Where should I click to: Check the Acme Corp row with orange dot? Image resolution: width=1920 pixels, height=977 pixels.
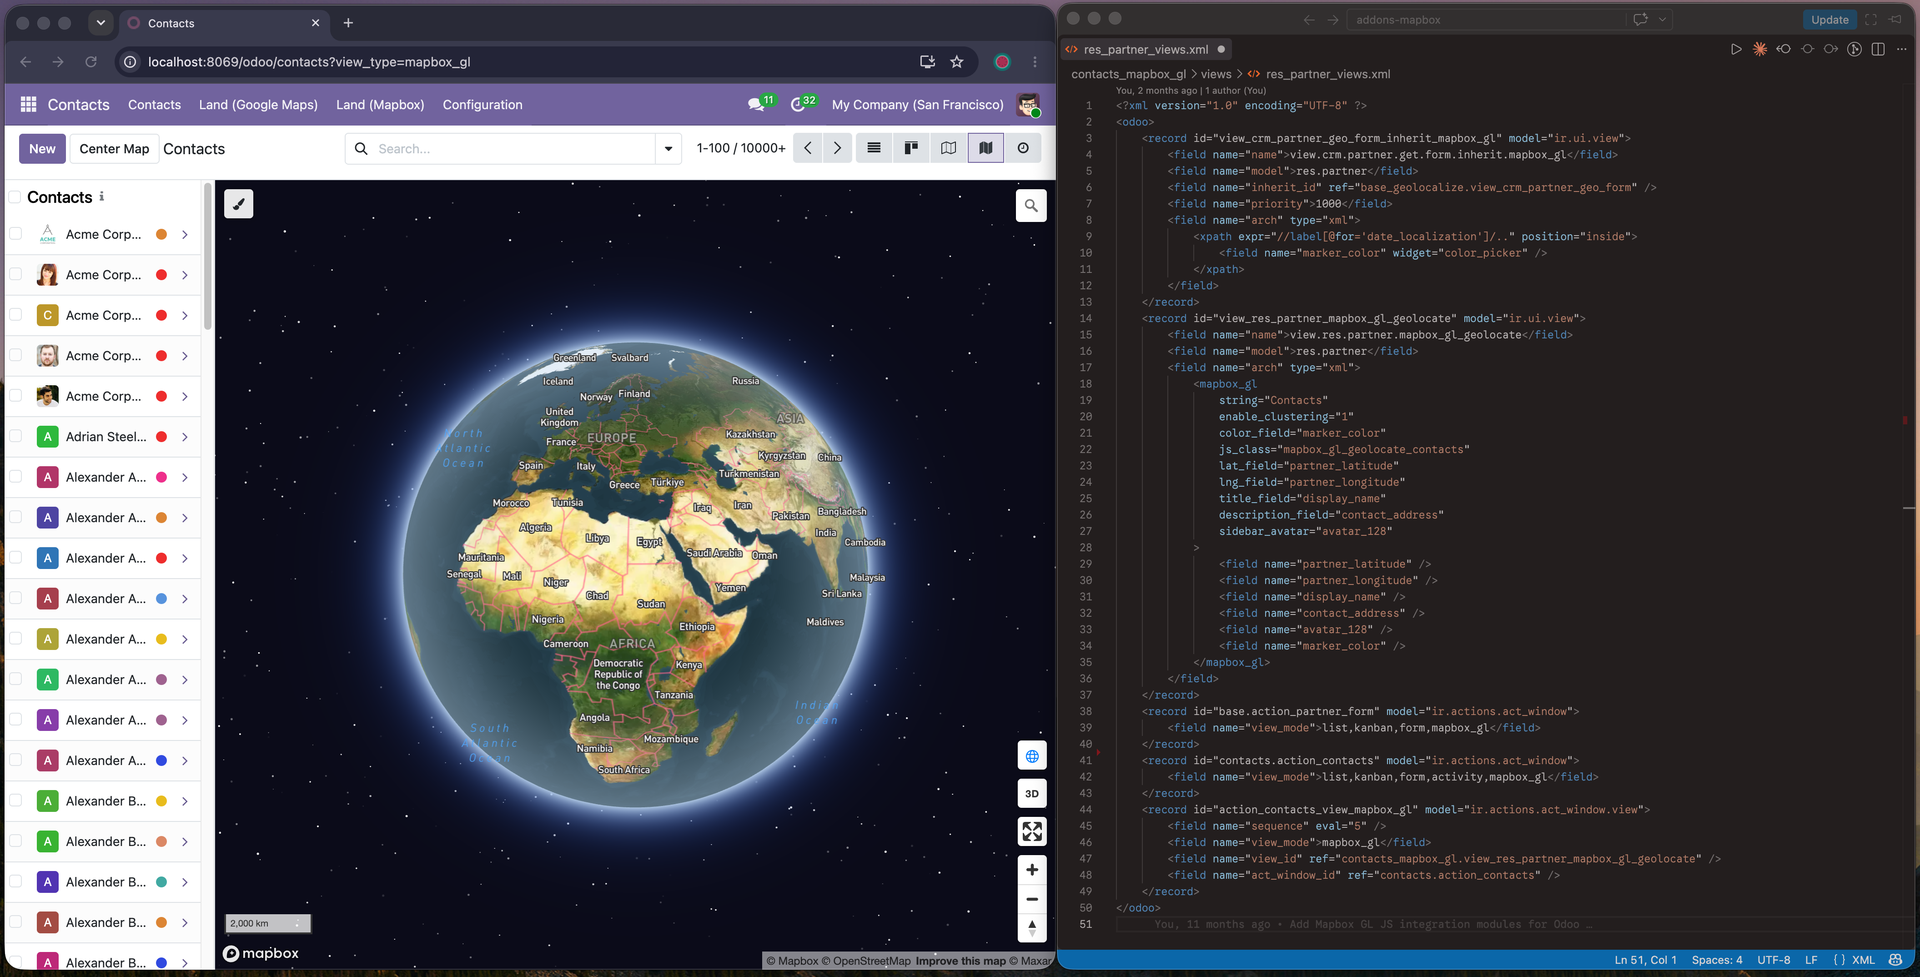click(15, 234)
